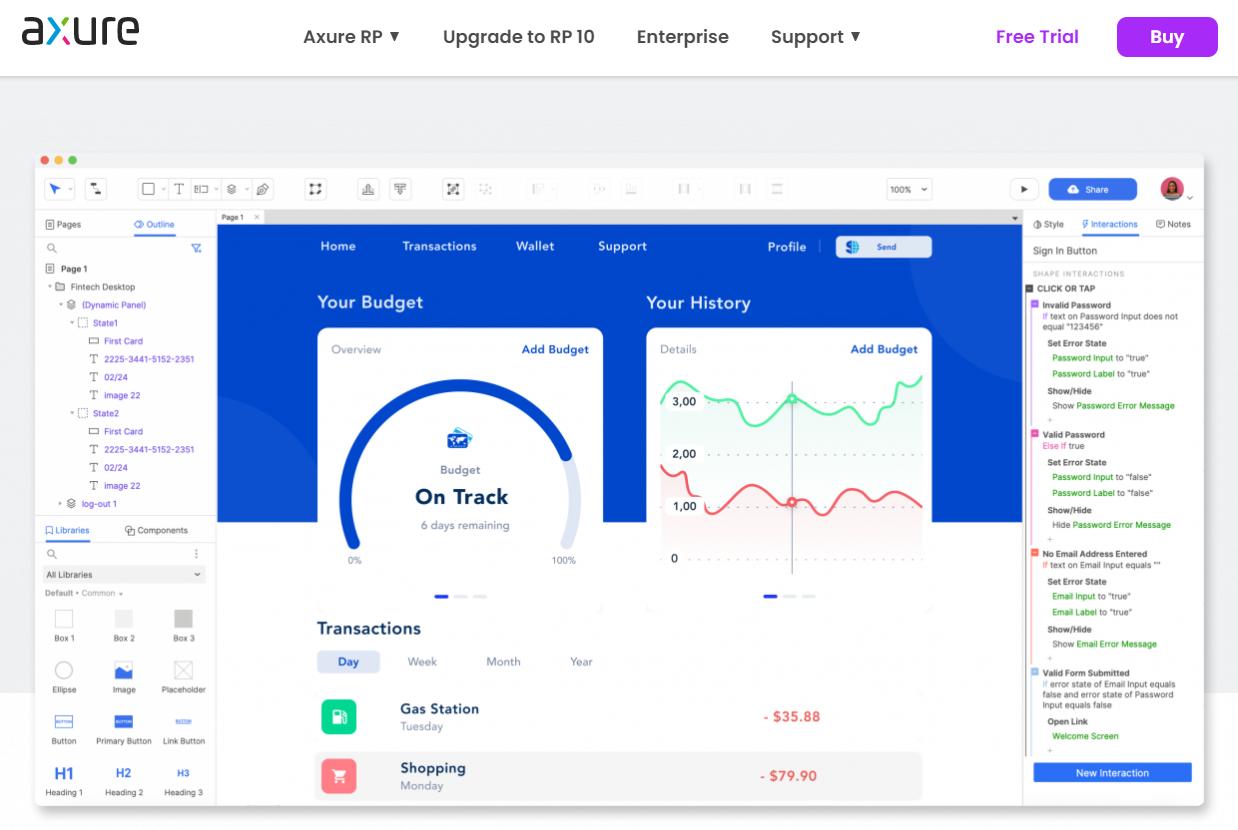Click the Preview play button

[1023, 189]
